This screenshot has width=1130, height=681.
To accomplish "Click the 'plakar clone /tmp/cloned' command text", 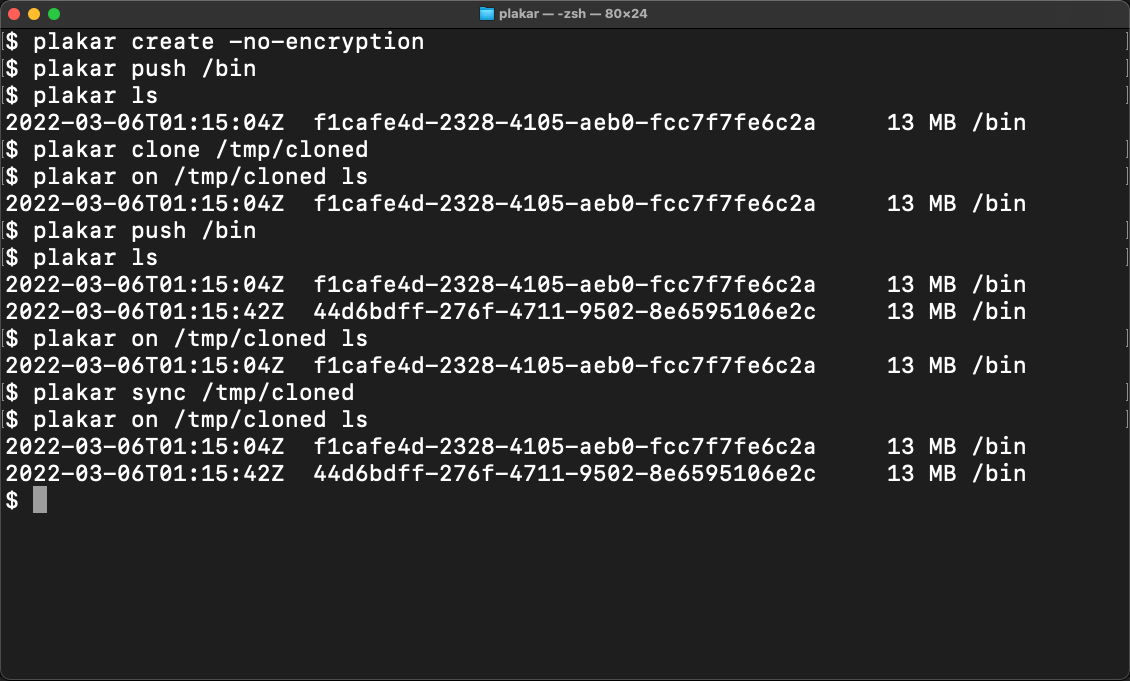I will click(x=200, y=150).
